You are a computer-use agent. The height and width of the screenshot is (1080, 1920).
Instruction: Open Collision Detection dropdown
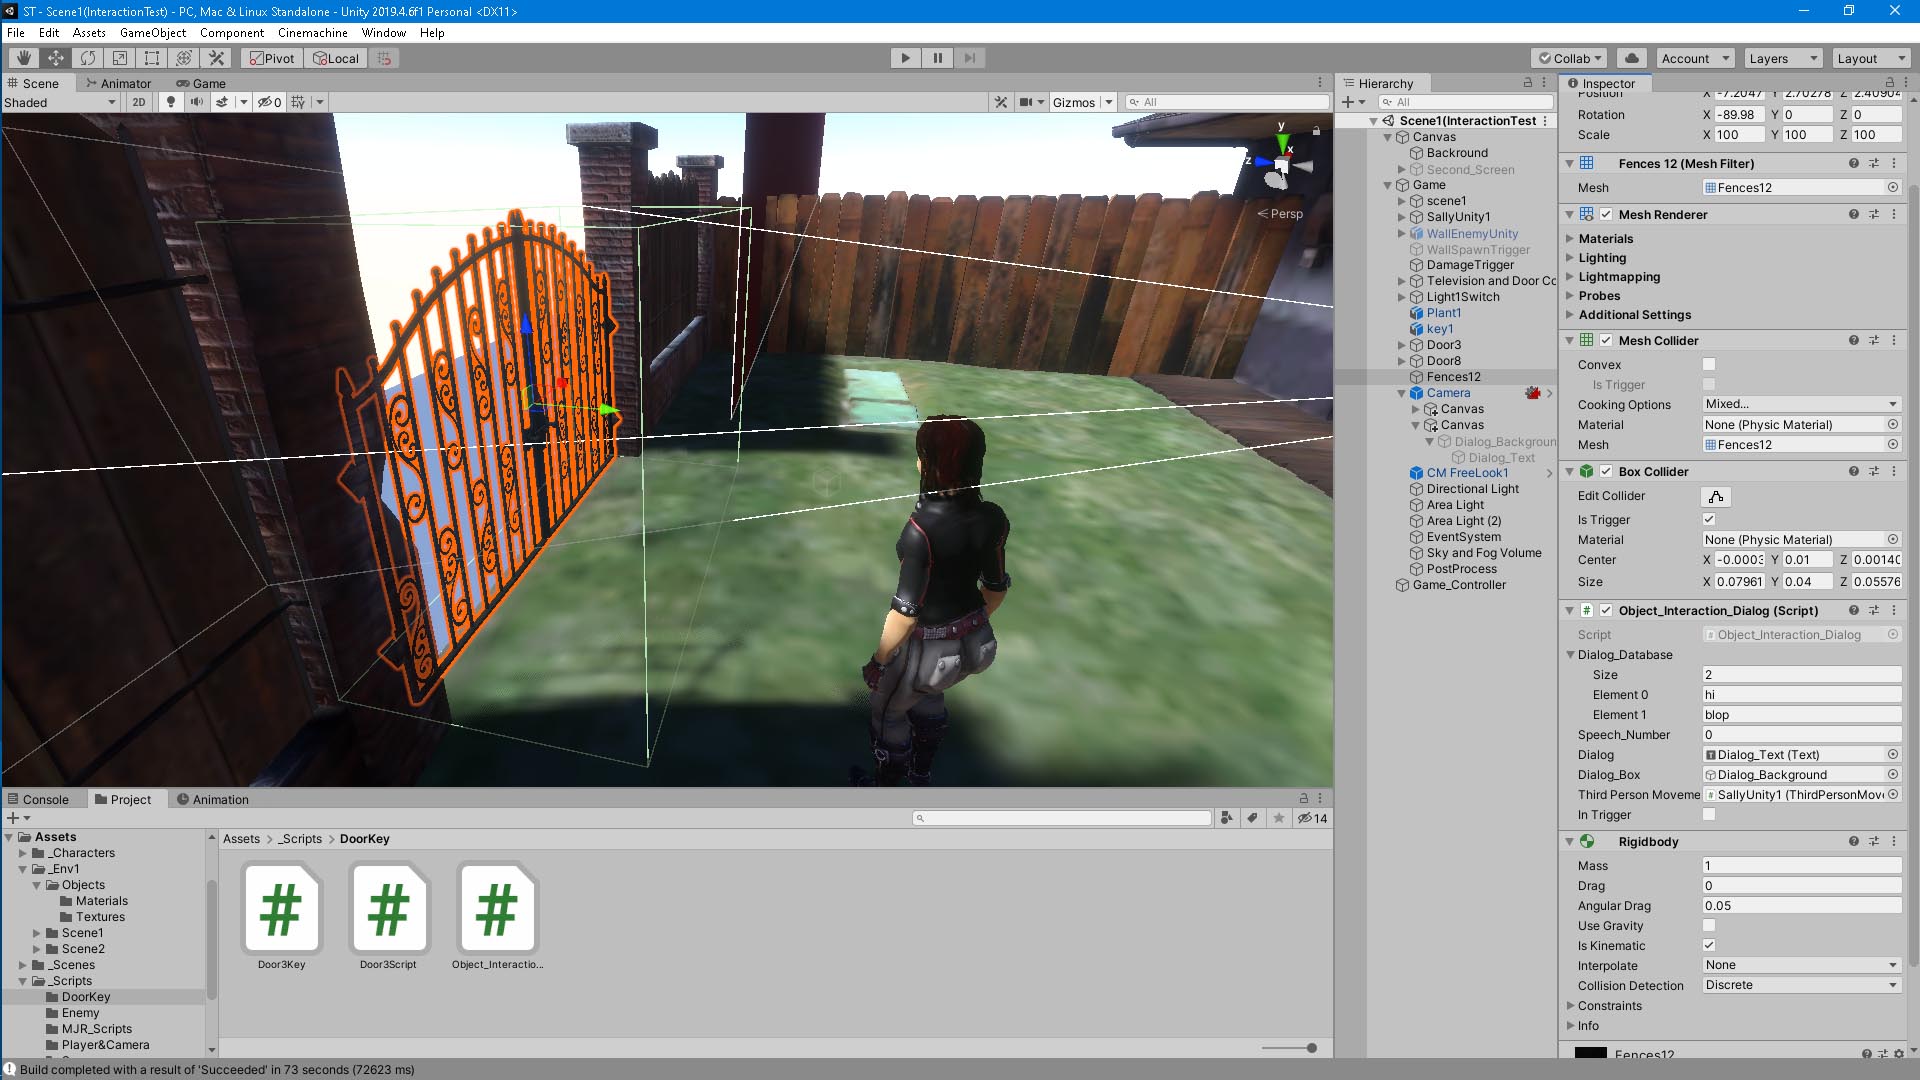pyautogui.click(x=1801, y=986)
